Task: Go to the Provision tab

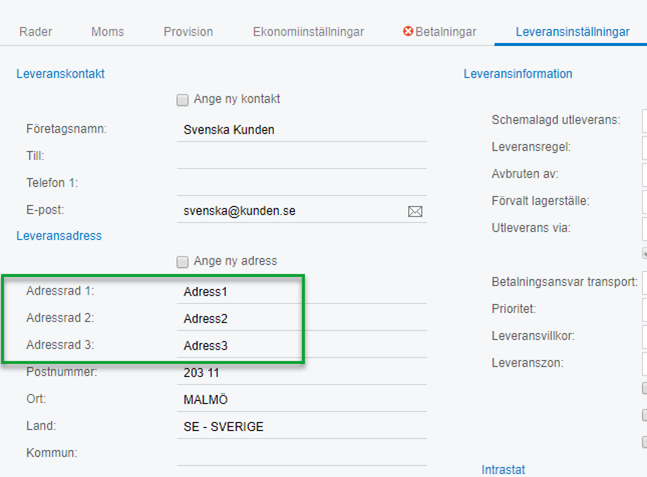Action: [x=188, y=32]
